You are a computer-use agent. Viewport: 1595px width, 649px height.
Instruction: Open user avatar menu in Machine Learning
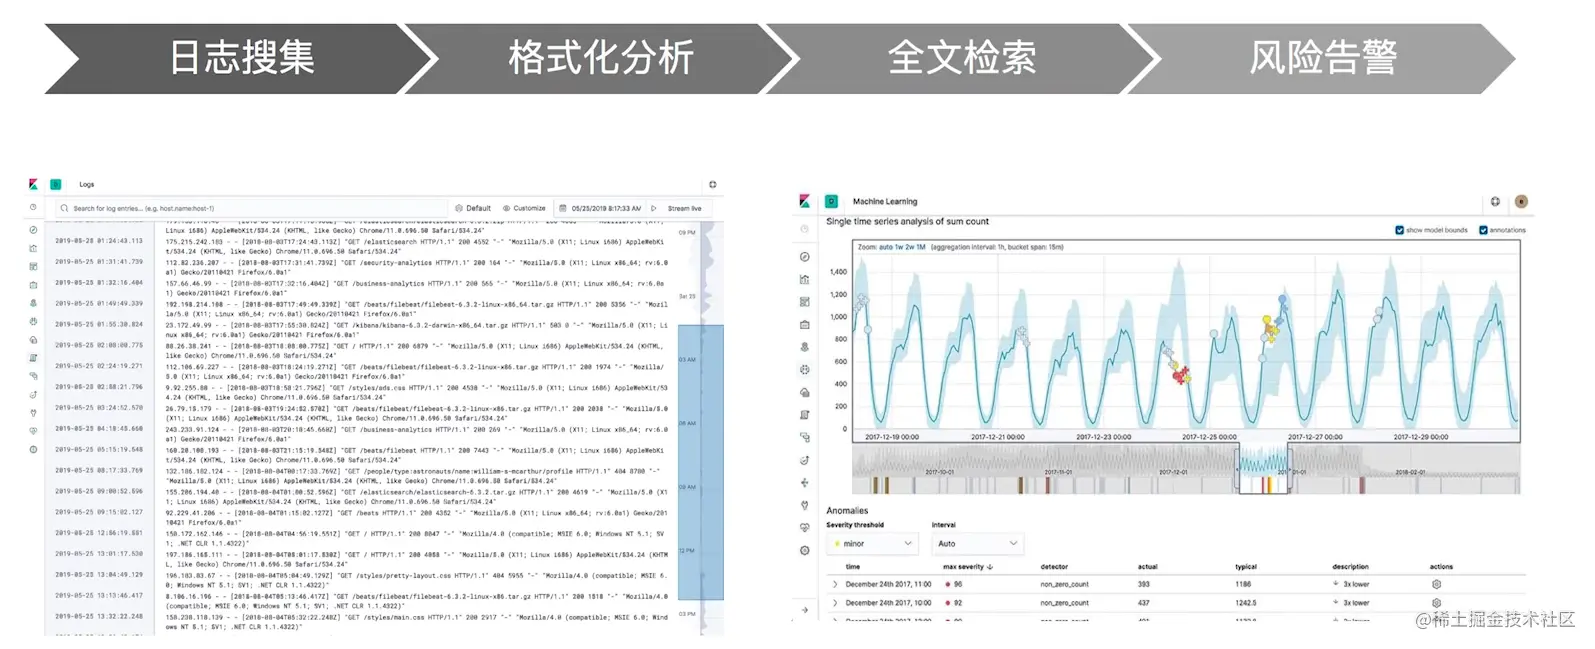(x=1521, y=201)
